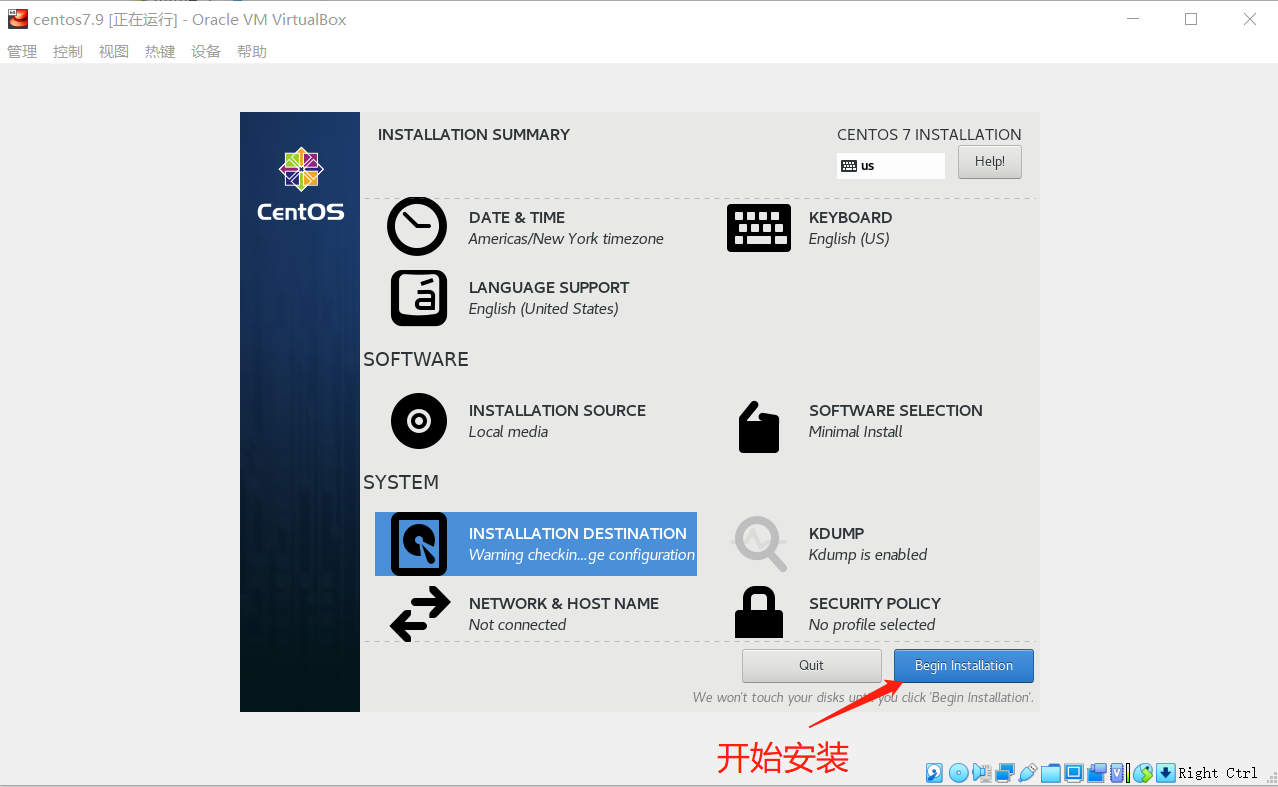Click the LANGUAGE SUPPORT label
Viewport: 1278px width, 787px height.
click(x=549, y=288)
